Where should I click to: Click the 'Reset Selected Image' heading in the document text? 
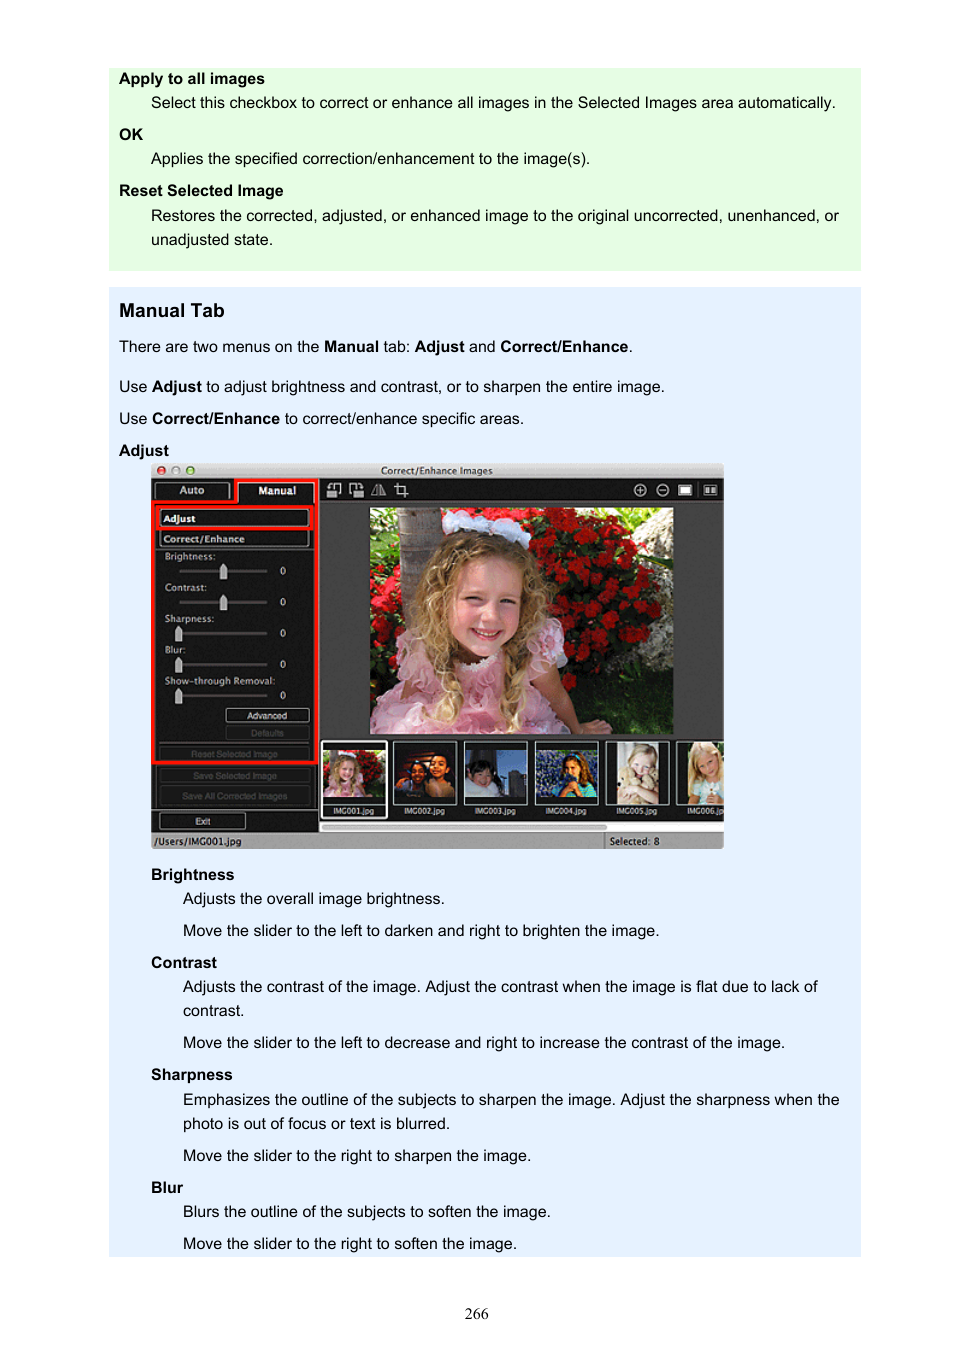pyautogui.click(x=201, y=191)
